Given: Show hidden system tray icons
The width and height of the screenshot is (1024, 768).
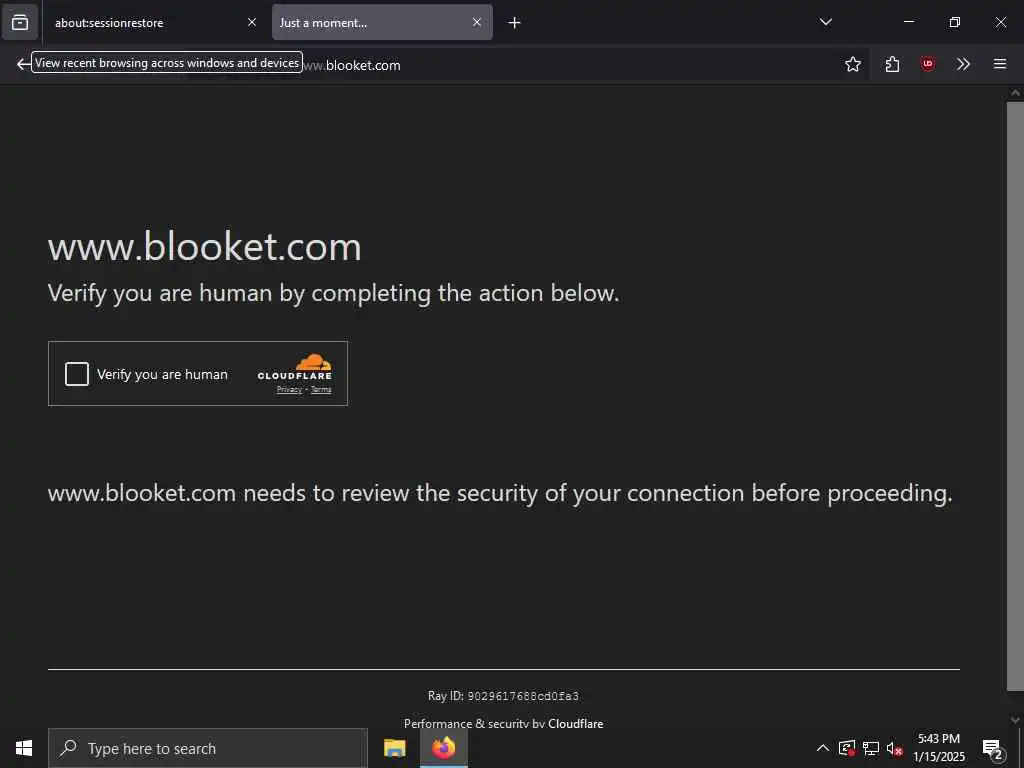Looking at the screenshot, I should coord(823,748).
